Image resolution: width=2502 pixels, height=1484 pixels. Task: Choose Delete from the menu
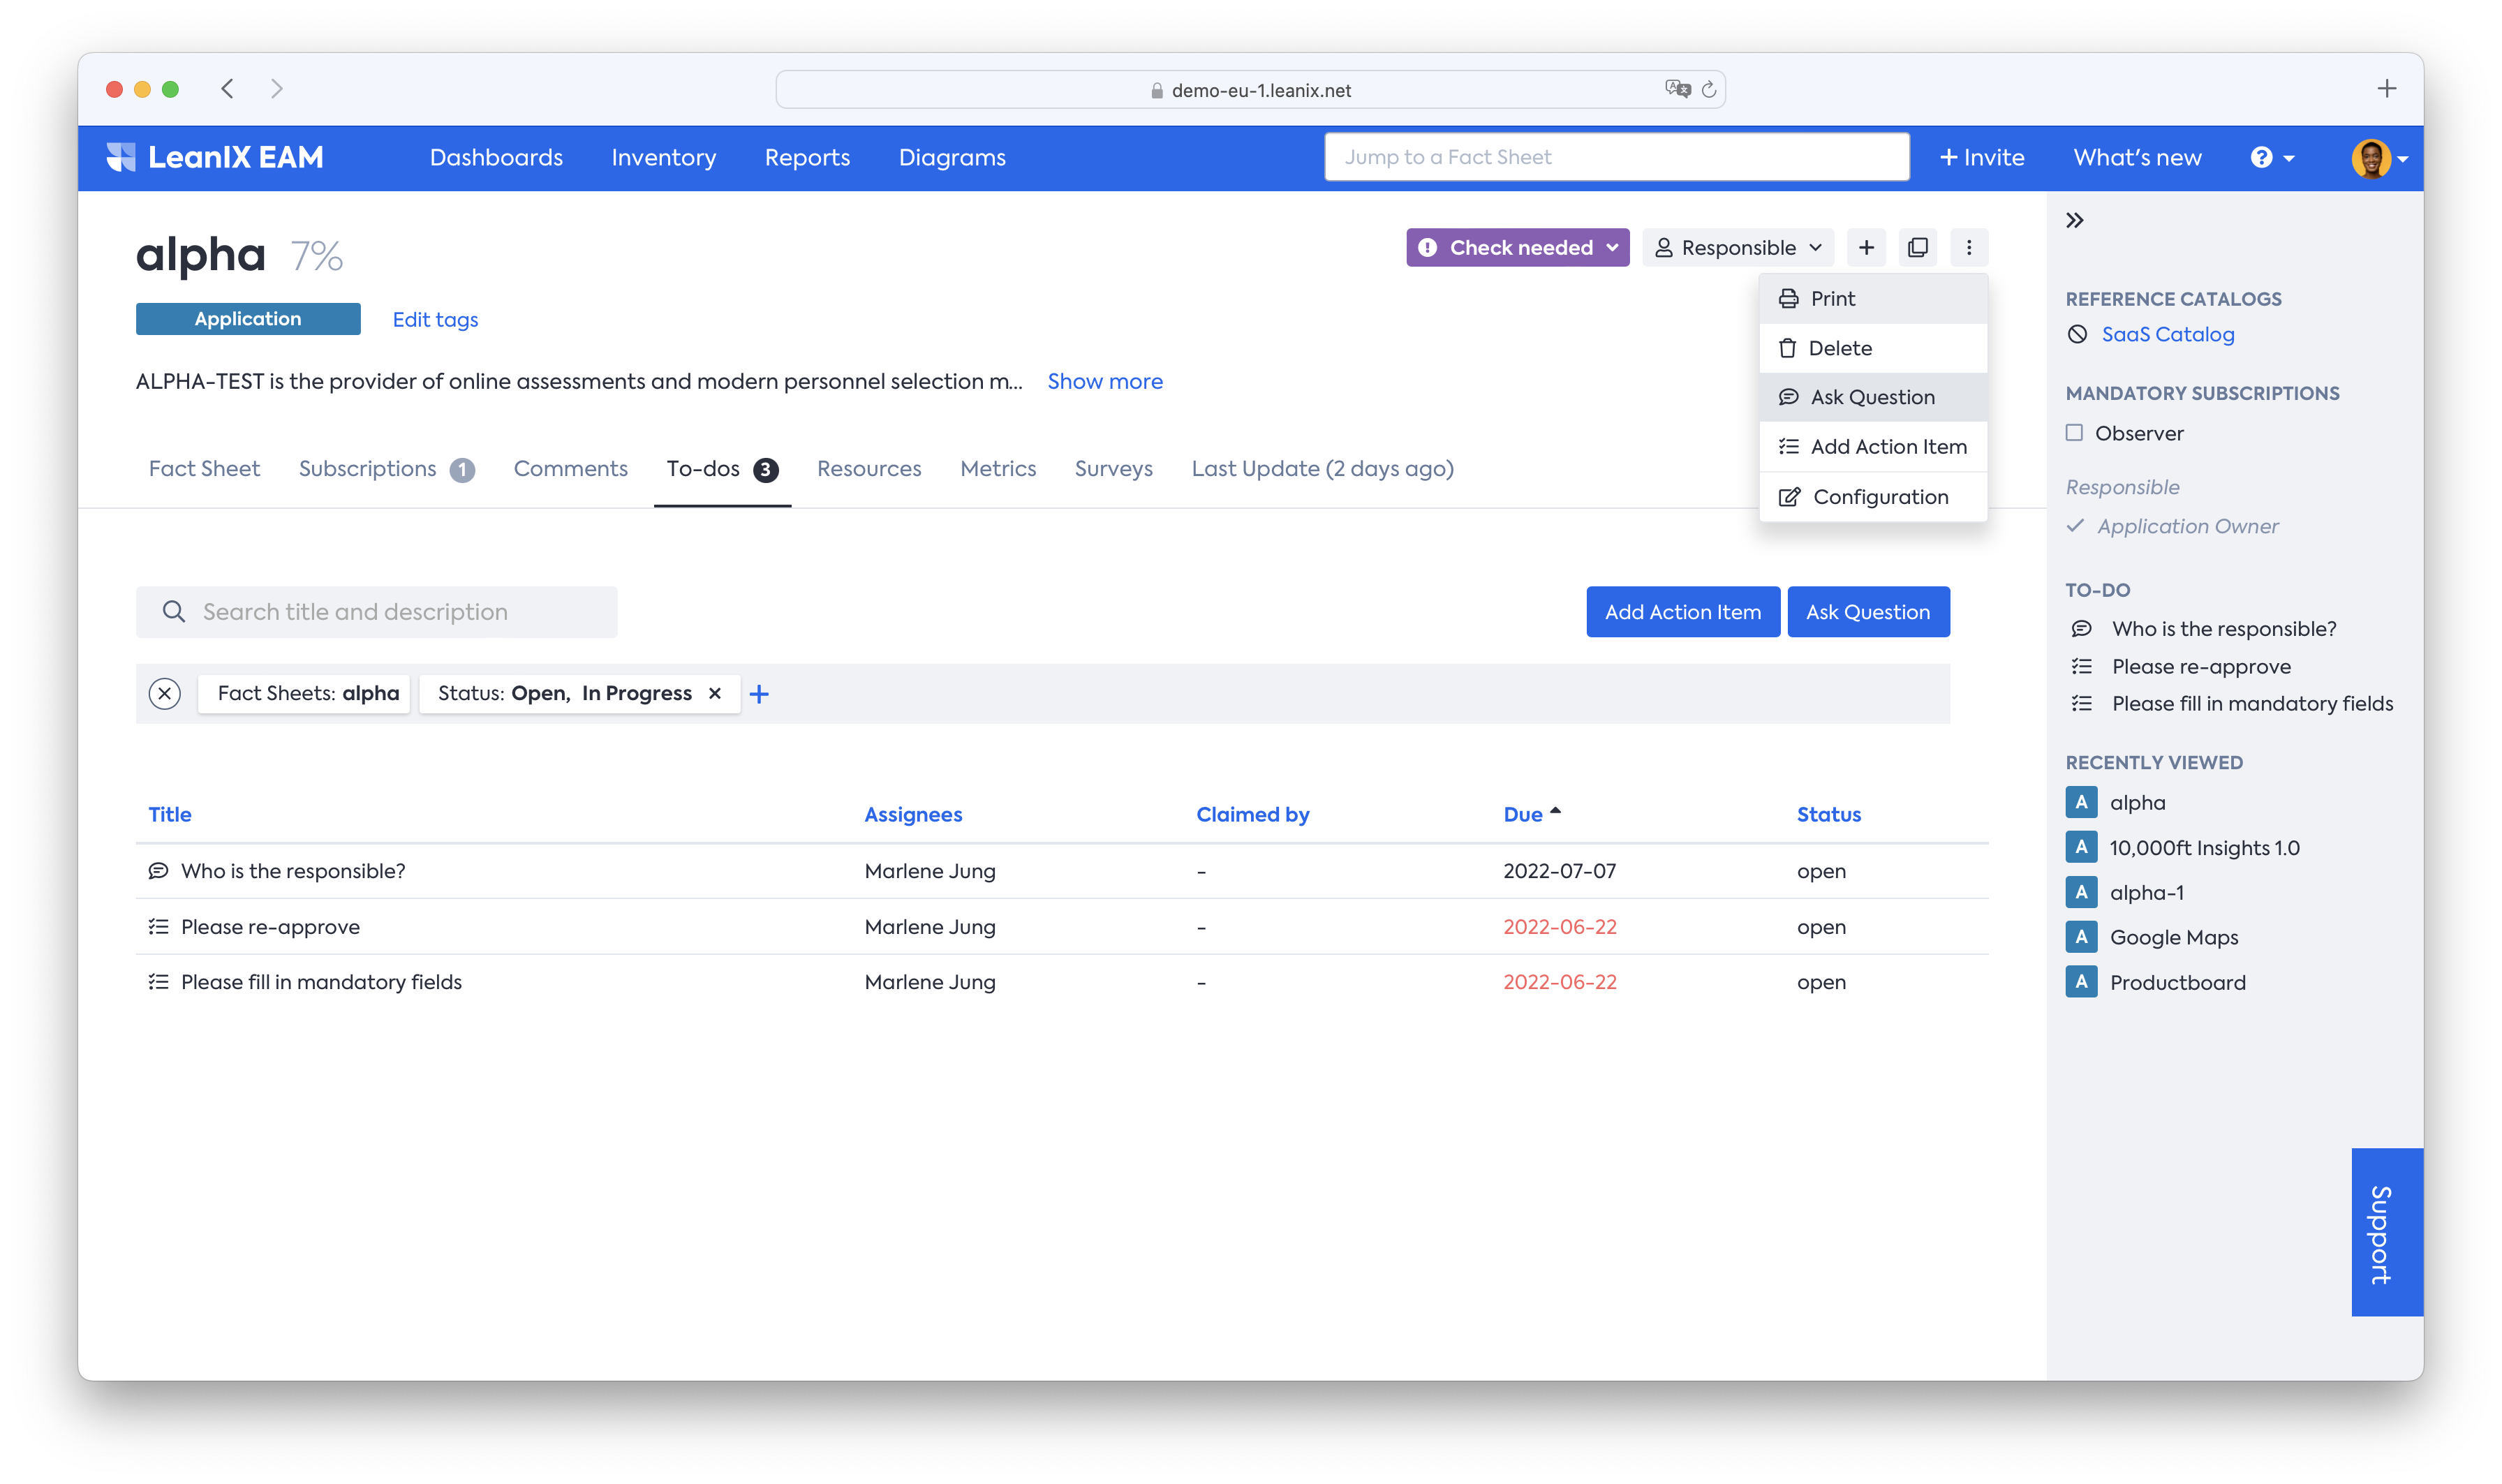(x=1872, y=348)
